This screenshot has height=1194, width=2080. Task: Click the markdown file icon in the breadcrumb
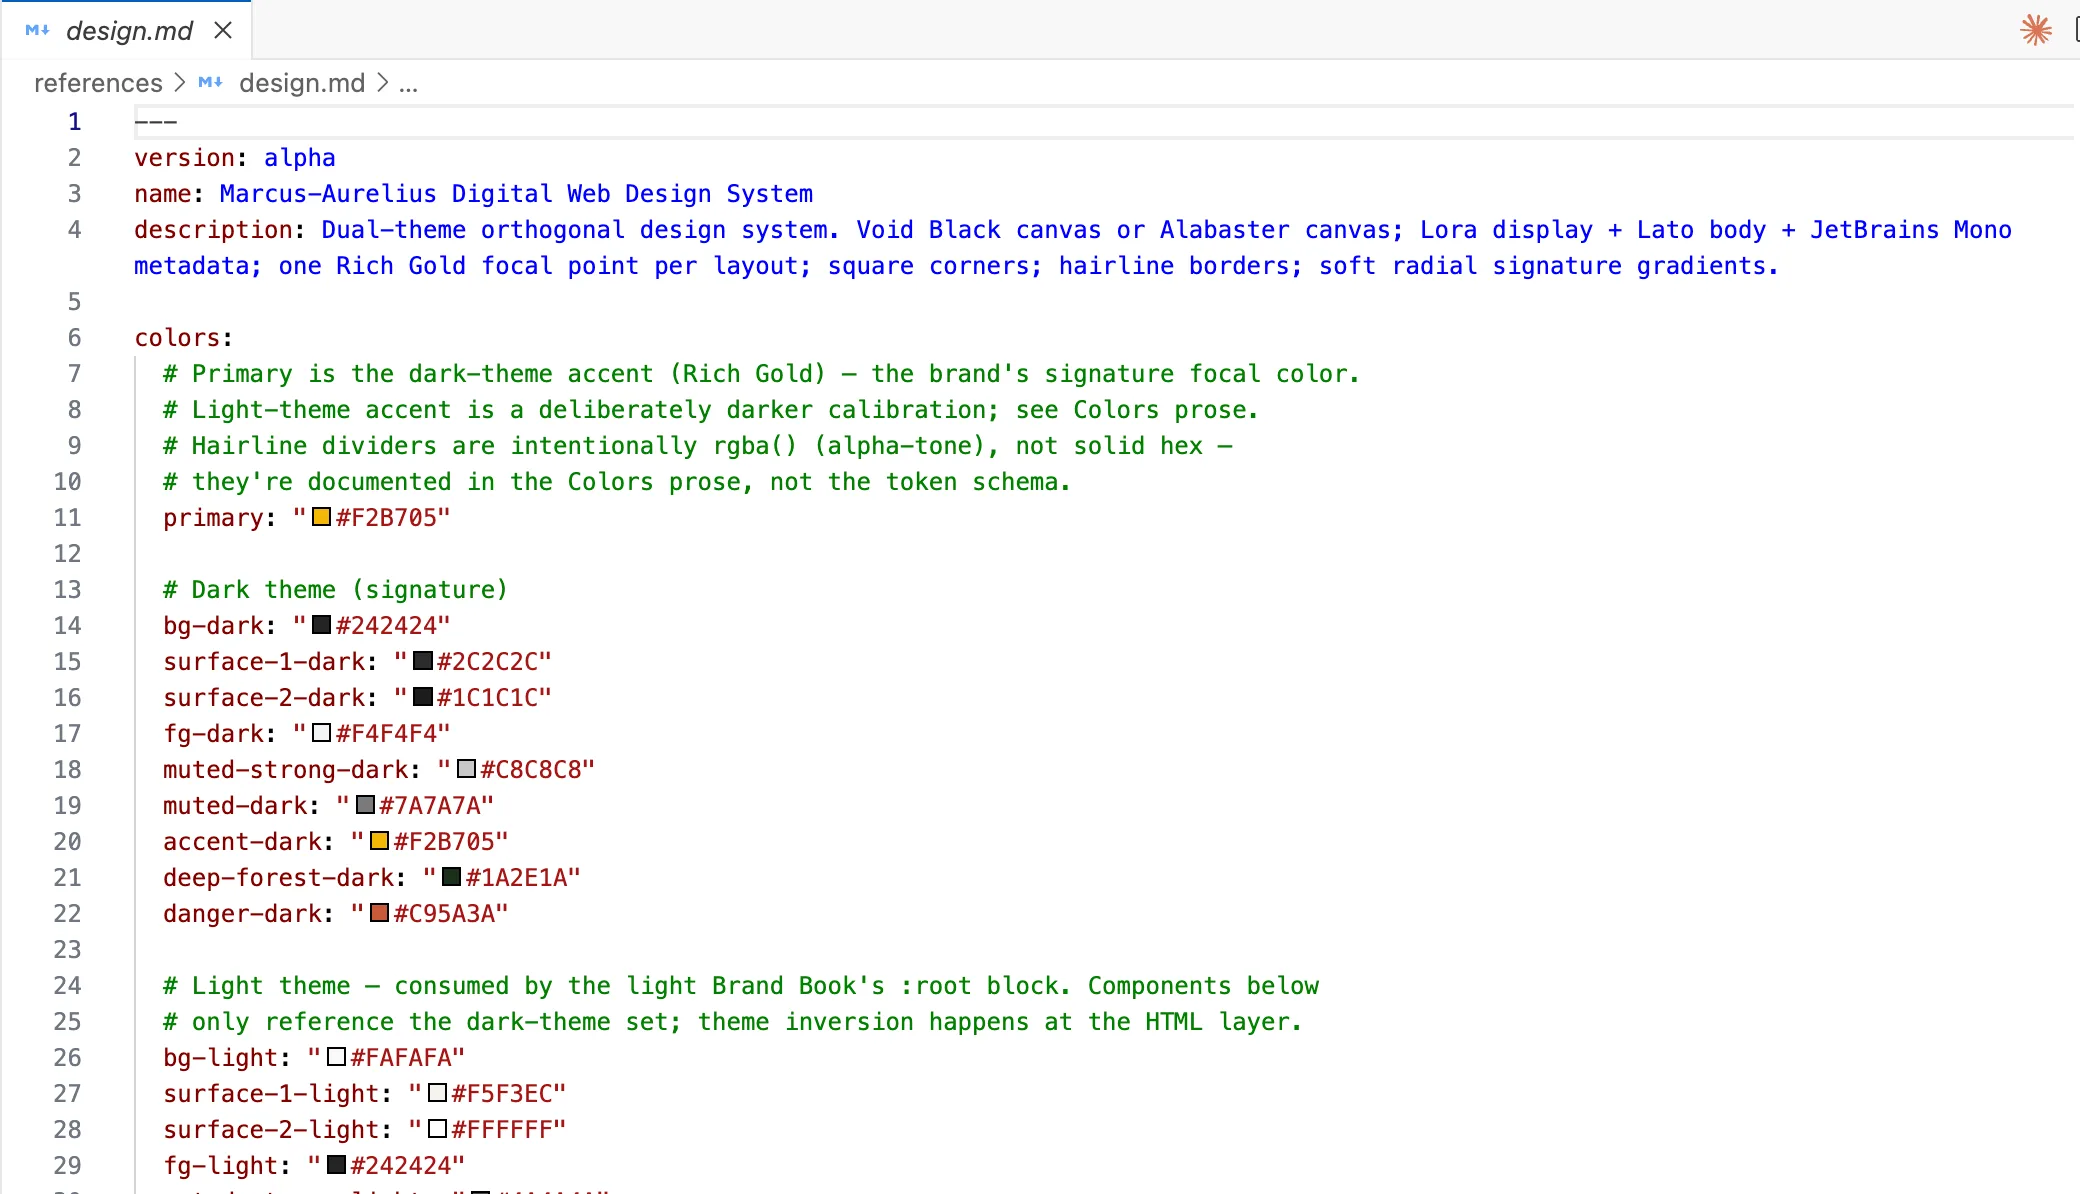(x=210, y=83)
